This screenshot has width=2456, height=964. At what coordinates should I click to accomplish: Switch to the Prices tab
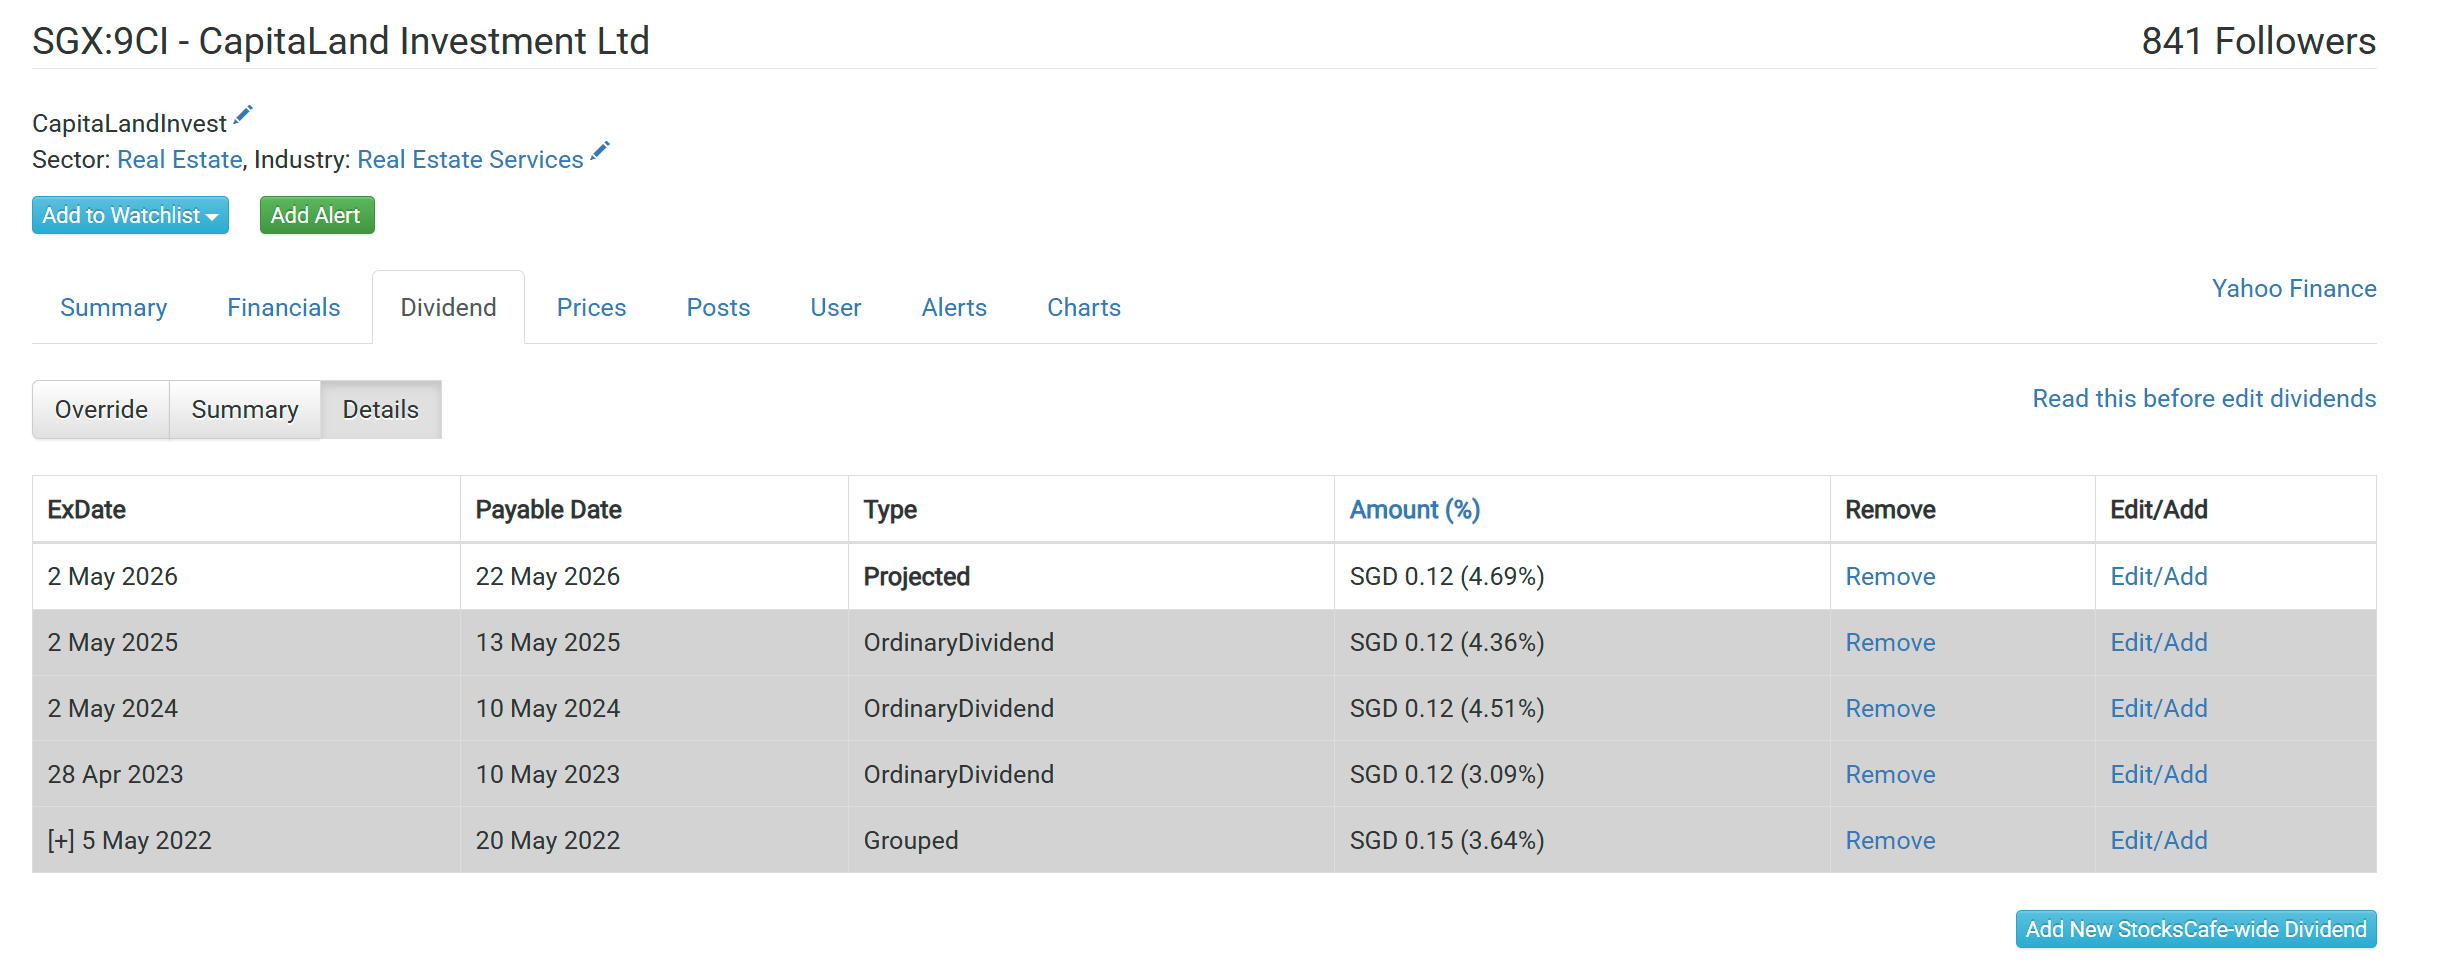coord(591,307)
